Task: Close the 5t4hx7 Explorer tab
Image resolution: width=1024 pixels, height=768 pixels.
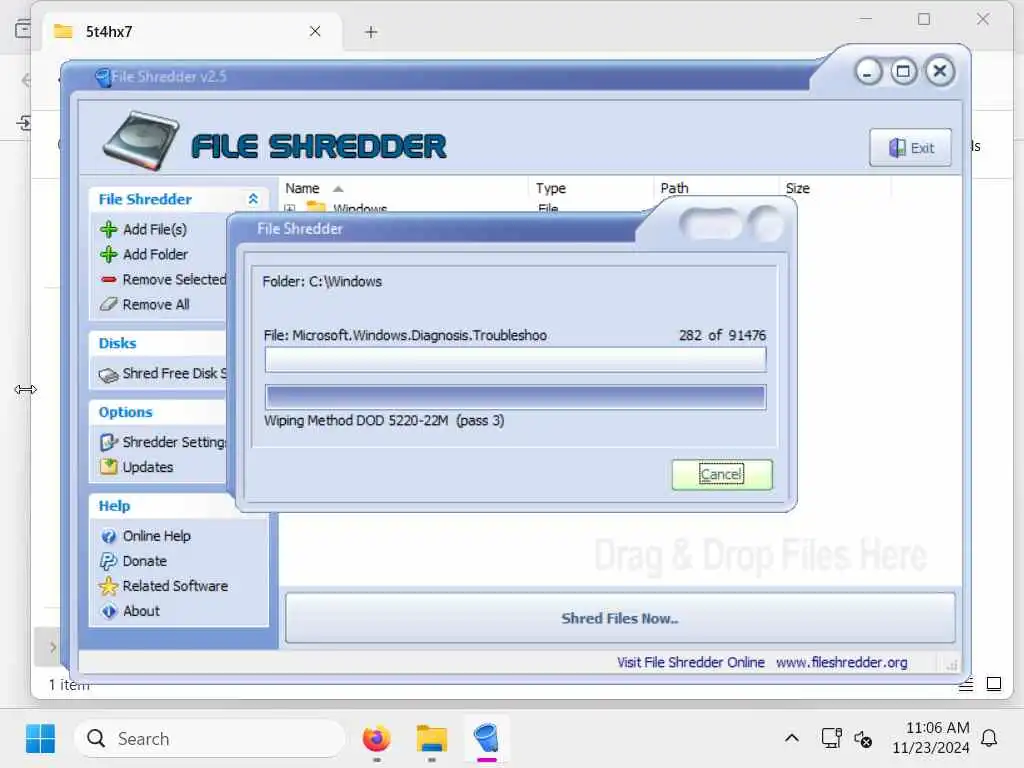Action: pyautogui.click(x=315, y=31)
